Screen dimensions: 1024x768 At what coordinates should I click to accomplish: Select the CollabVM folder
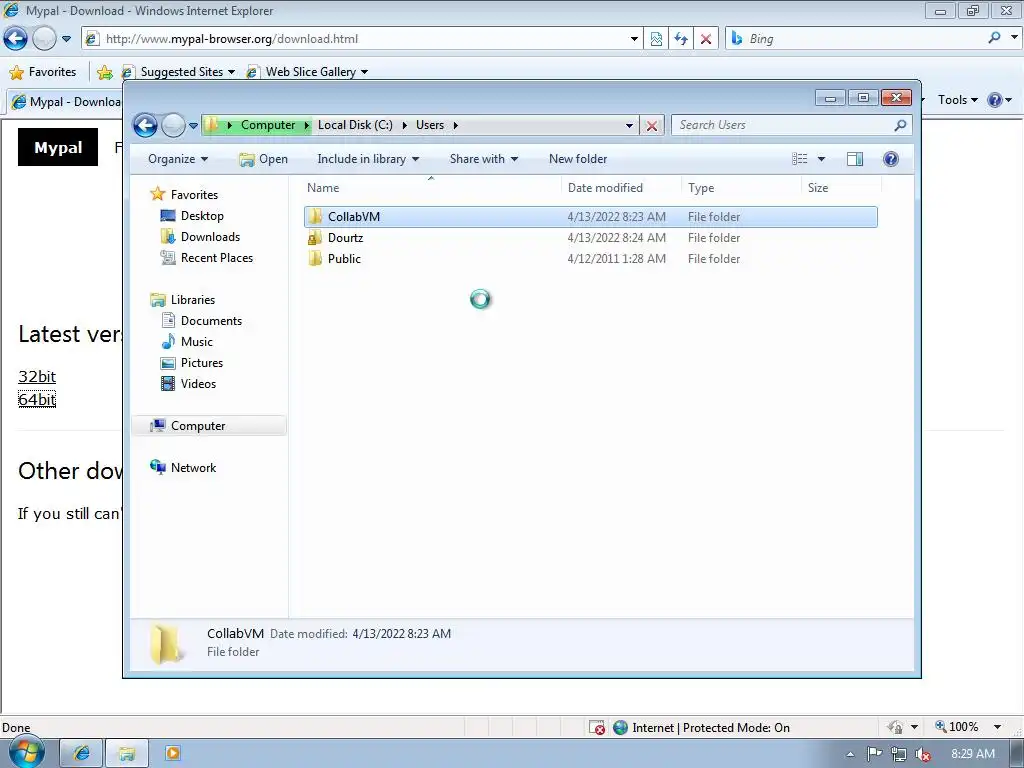[x=590, y=217]
